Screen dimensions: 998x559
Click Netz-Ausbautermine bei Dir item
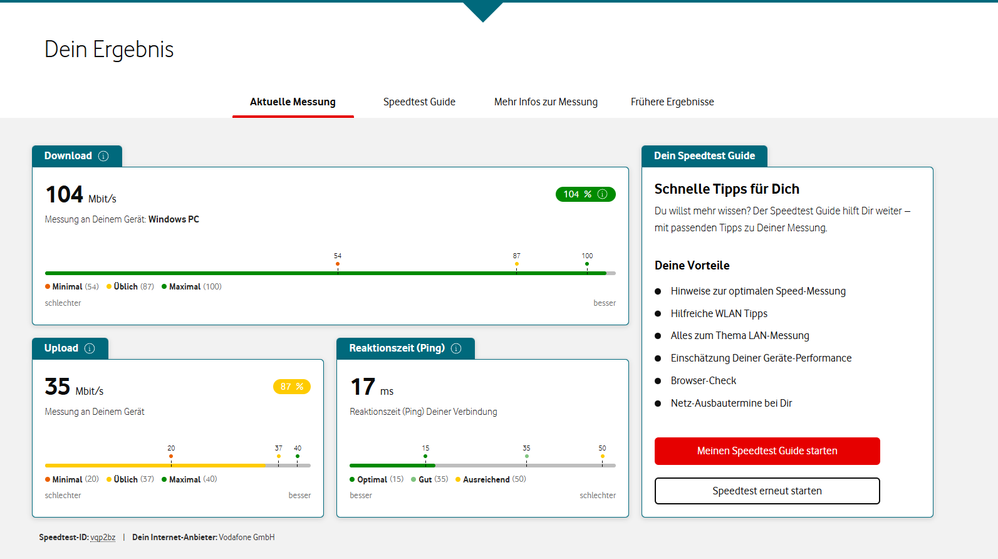coord(731,403)
